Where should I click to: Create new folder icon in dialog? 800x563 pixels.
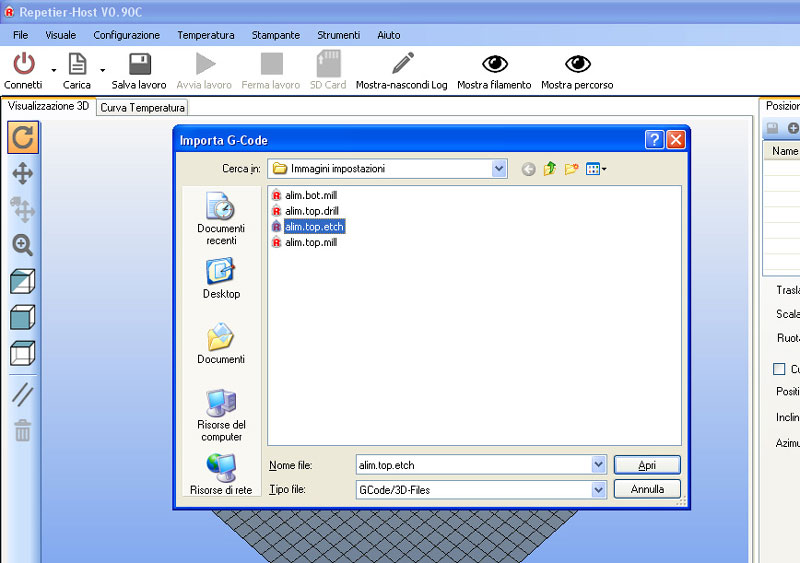pyautogui.click(x=571, y=168)
